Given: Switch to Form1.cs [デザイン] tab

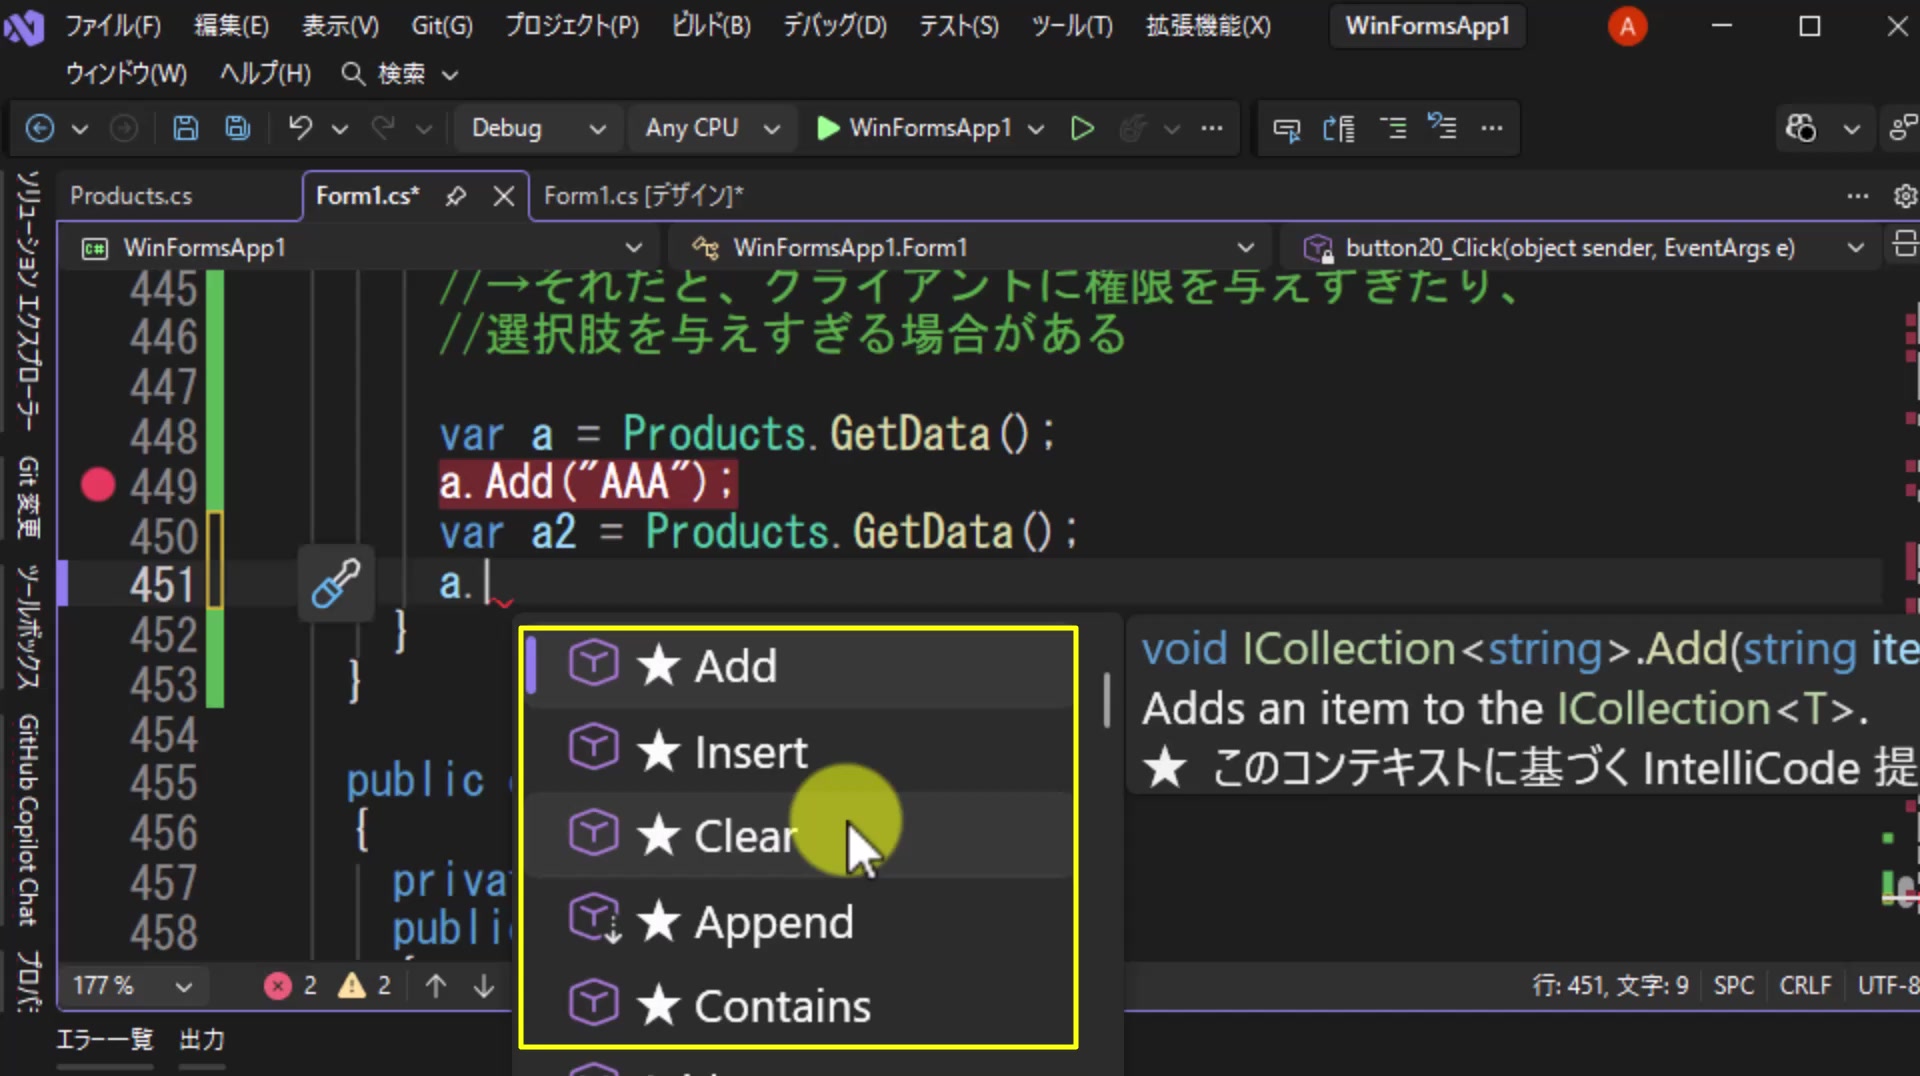Looking at the screenshot, I should click(x=643, y=196).
